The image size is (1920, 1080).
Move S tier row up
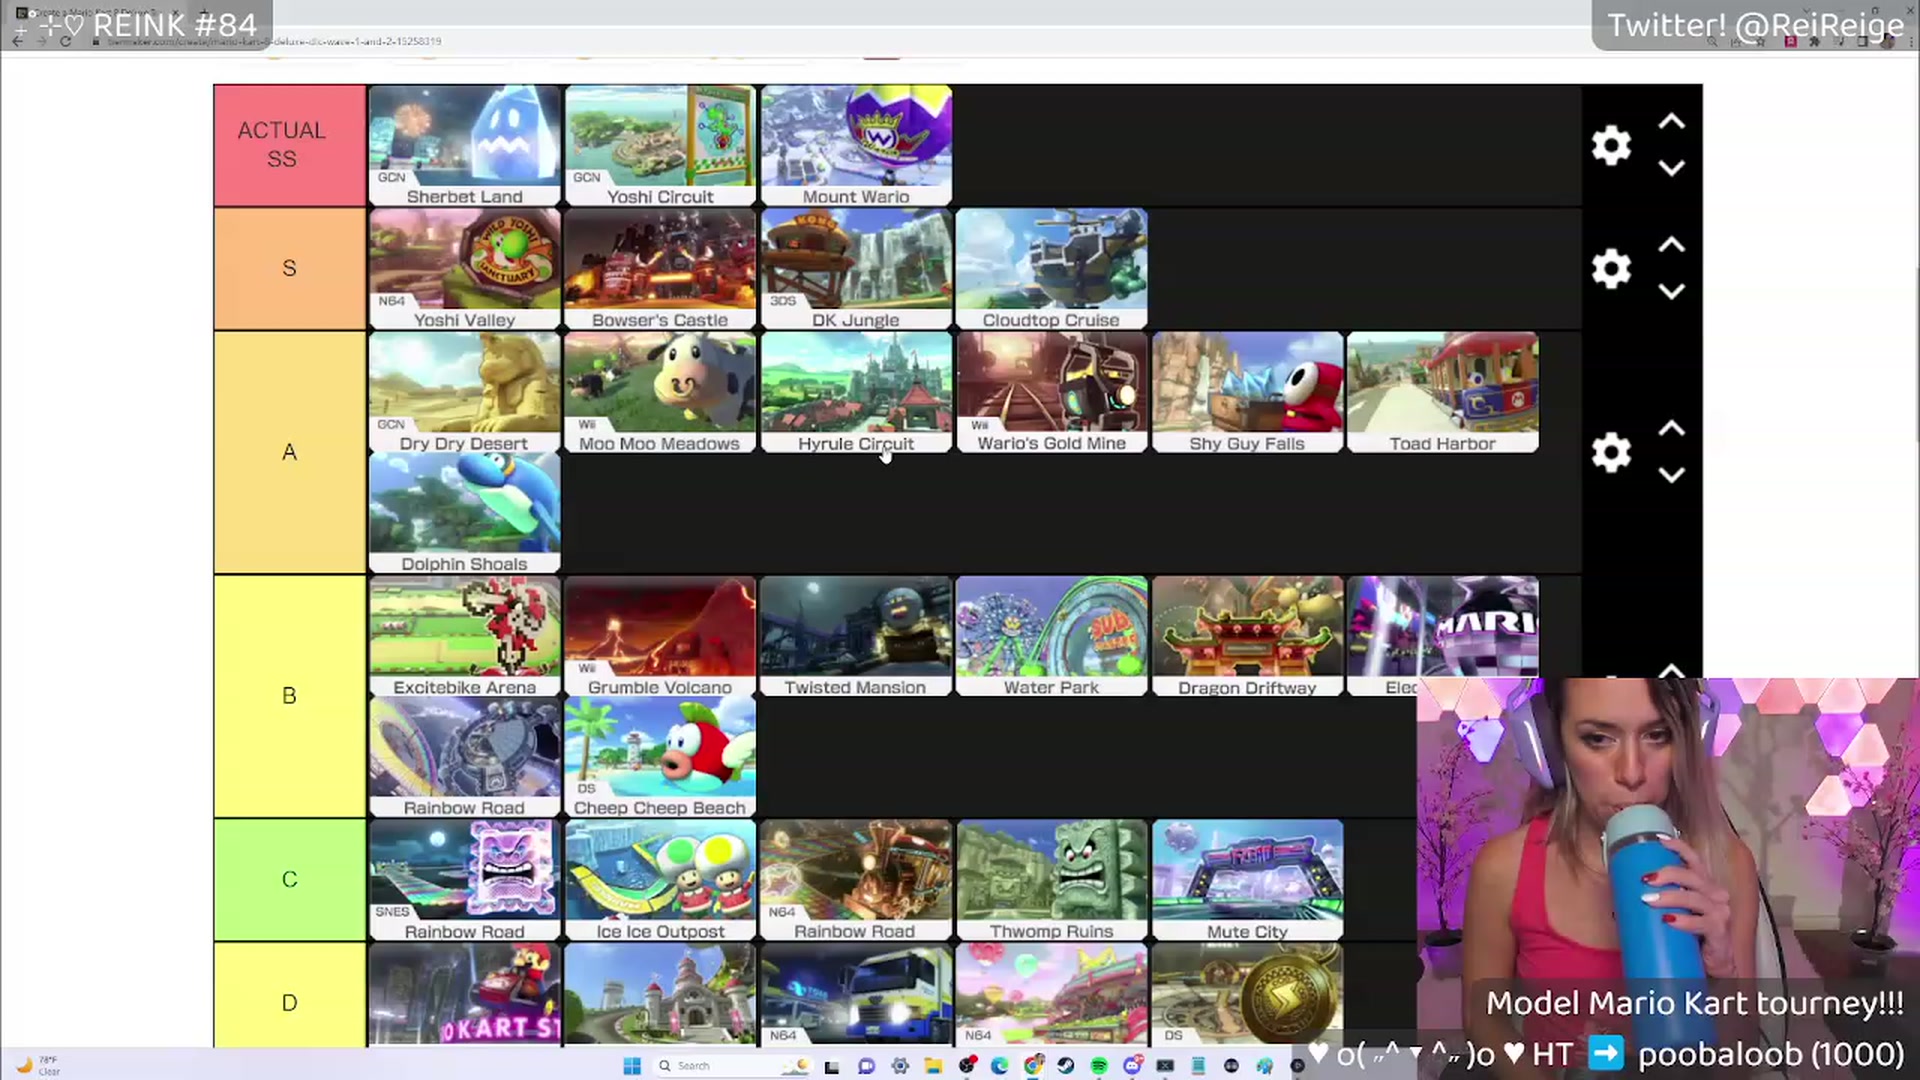tap(1671, 245)
